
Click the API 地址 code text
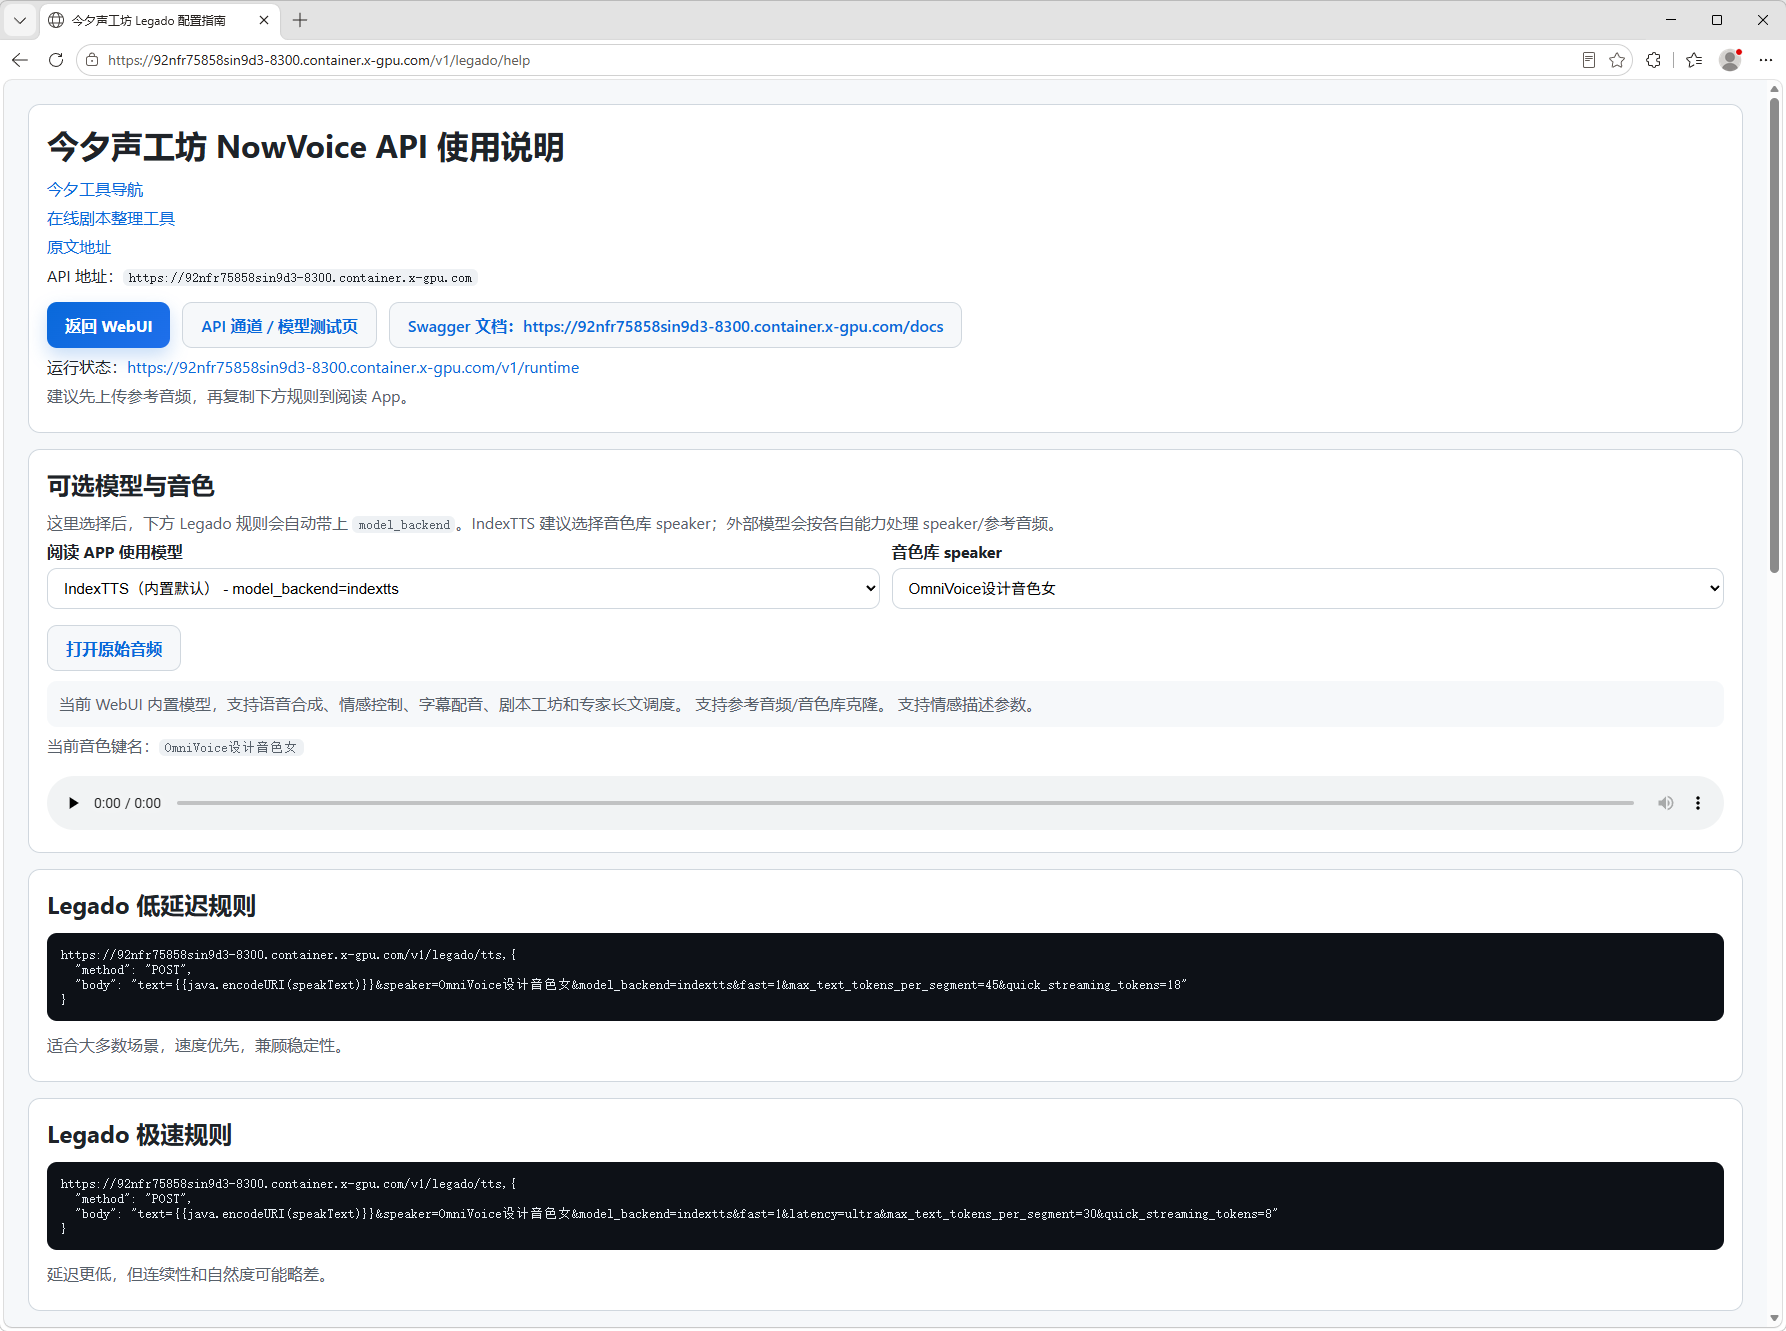[300, 278]
